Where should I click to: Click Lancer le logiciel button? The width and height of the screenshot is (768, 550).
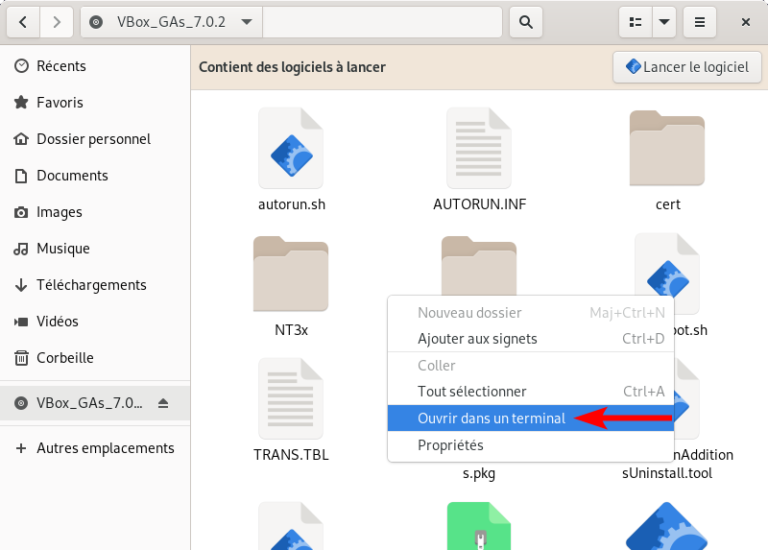tap(687, 67)
